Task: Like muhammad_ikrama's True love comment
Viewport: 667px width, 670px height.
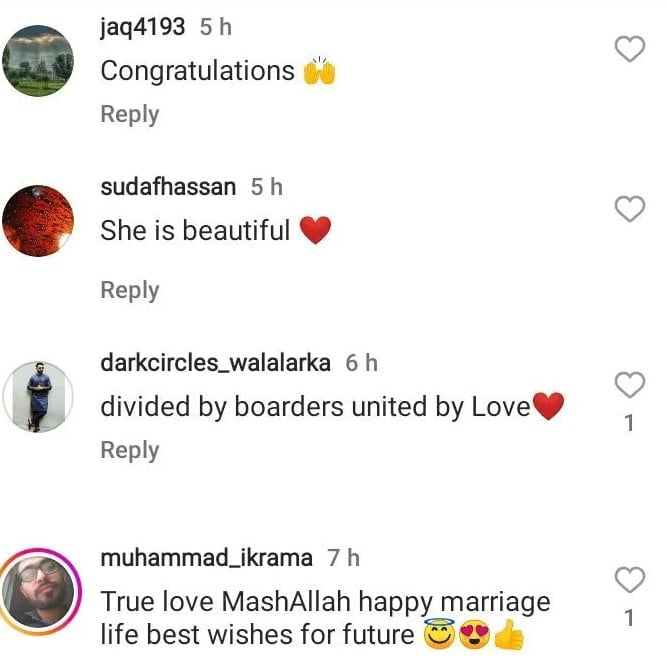Action: 629,579
